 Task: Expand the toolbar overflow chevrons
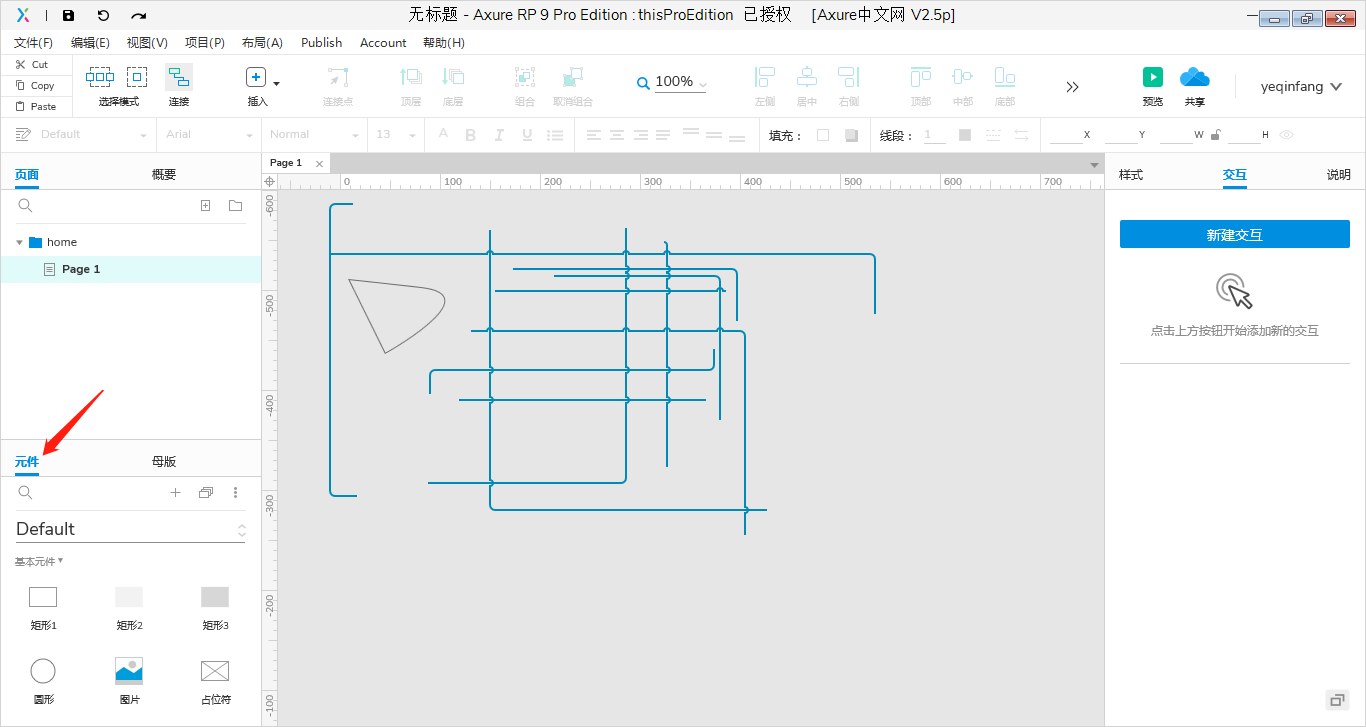(1073, 87)
